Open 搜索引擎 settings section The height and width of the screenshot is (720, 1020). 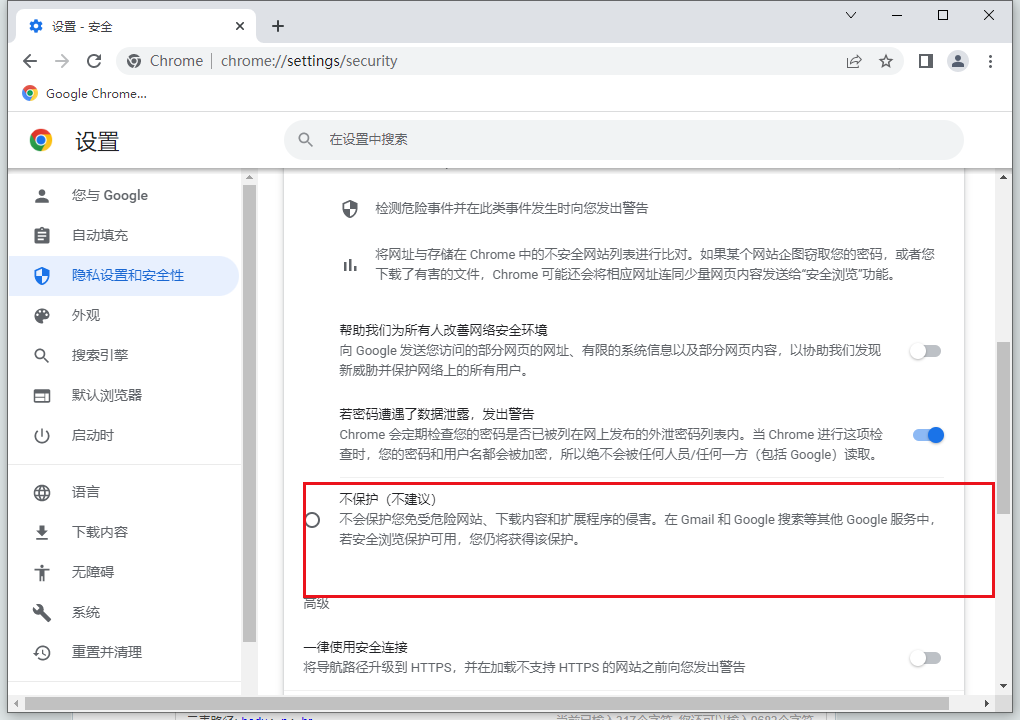(x=124, y=356)
